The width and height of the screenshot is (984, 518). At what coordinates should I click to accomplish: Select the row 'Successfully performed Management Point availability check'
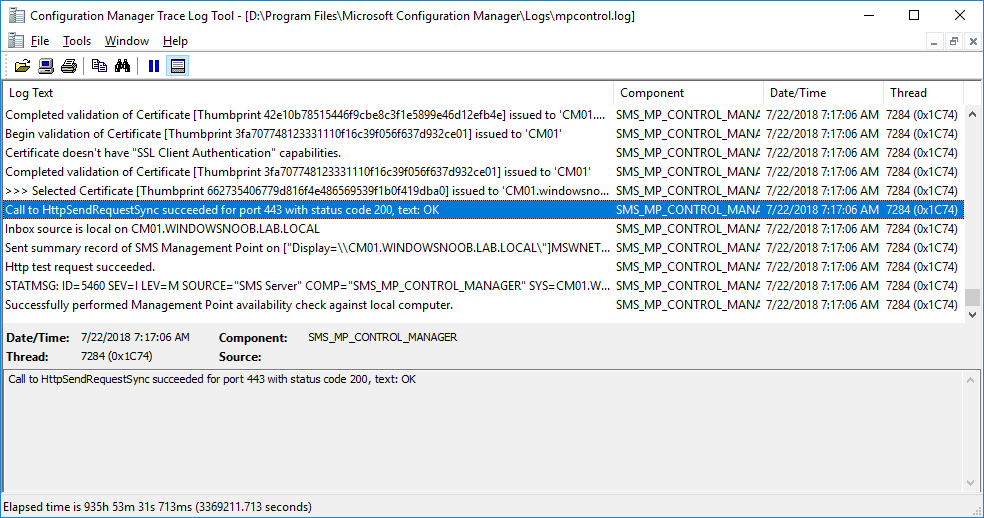coord(483,305)
